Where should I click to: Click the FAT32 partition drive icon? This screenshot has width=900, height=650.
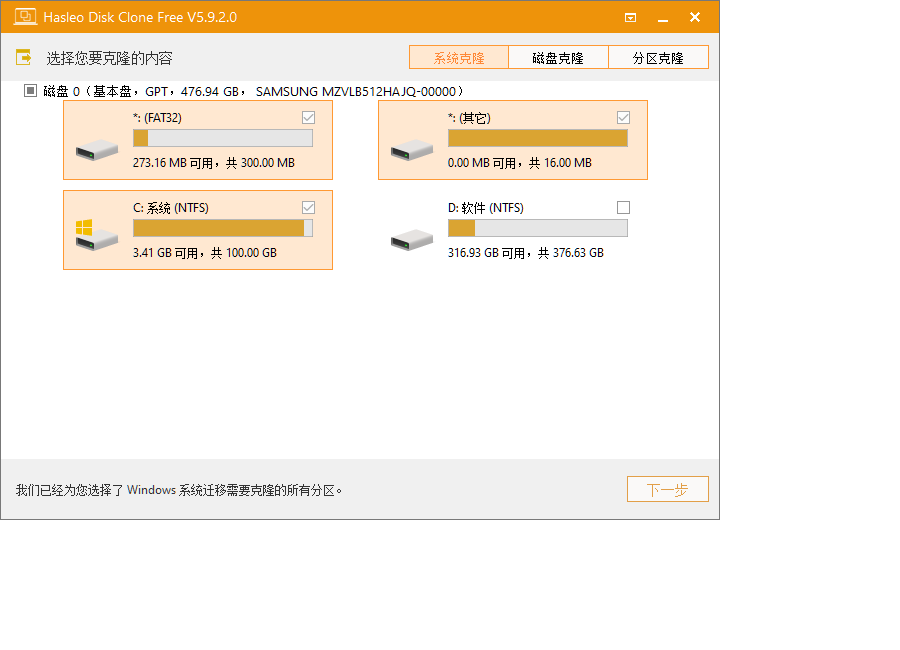97,150
